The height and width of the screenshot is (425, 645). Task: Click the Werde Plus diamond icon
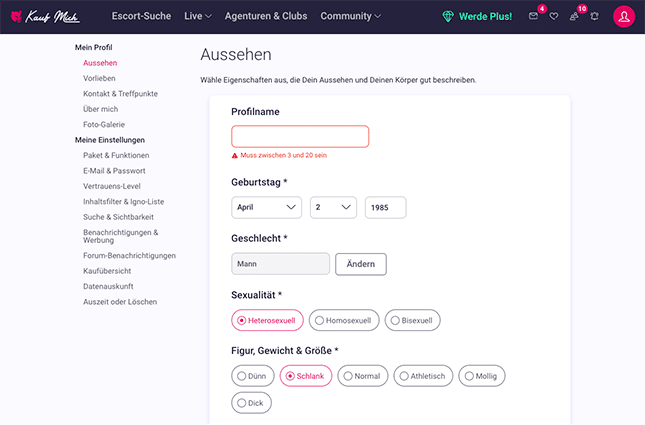point(448,17)
